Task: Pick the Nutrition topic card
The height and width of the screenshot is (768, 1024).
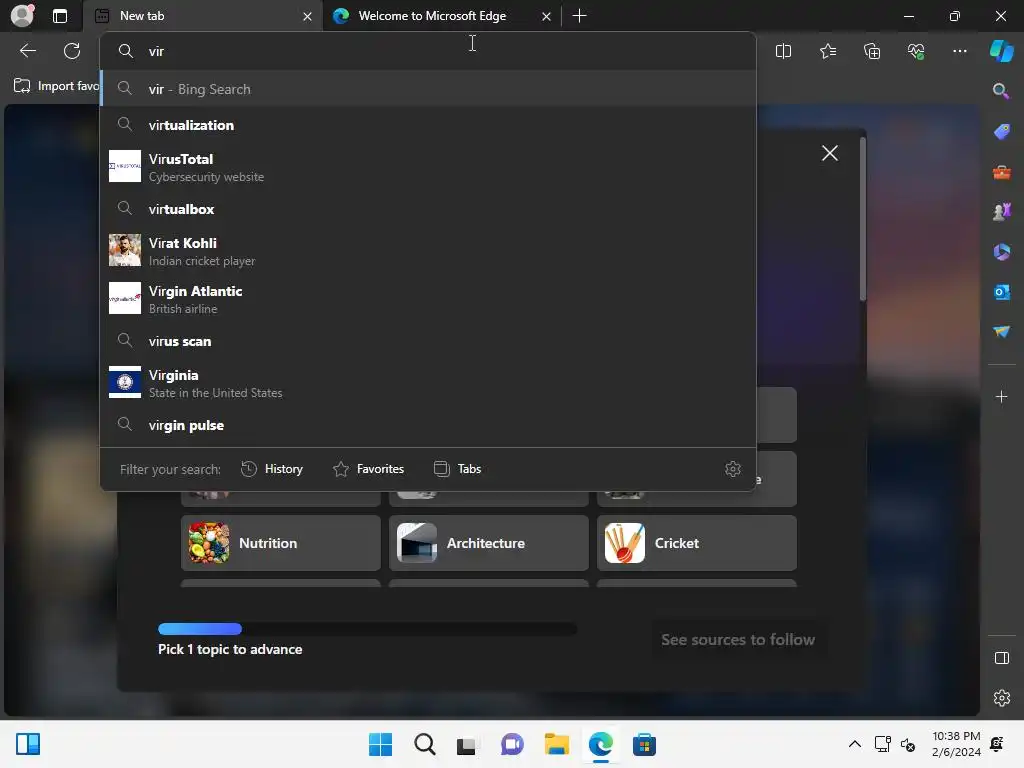Action: click(x=281, y=543)
